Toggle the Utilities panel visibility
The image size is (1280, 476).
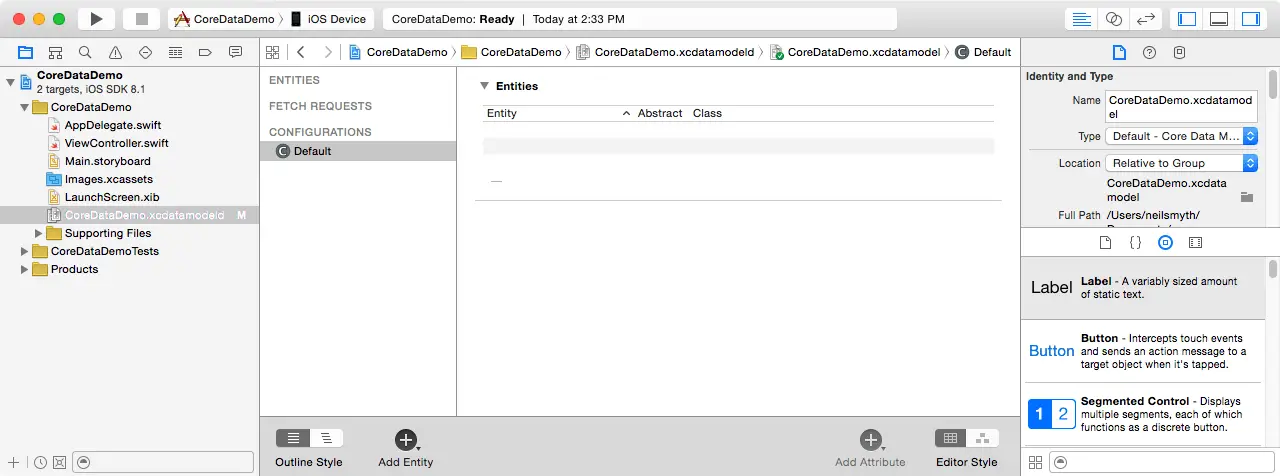click(x=1251, y=19)
